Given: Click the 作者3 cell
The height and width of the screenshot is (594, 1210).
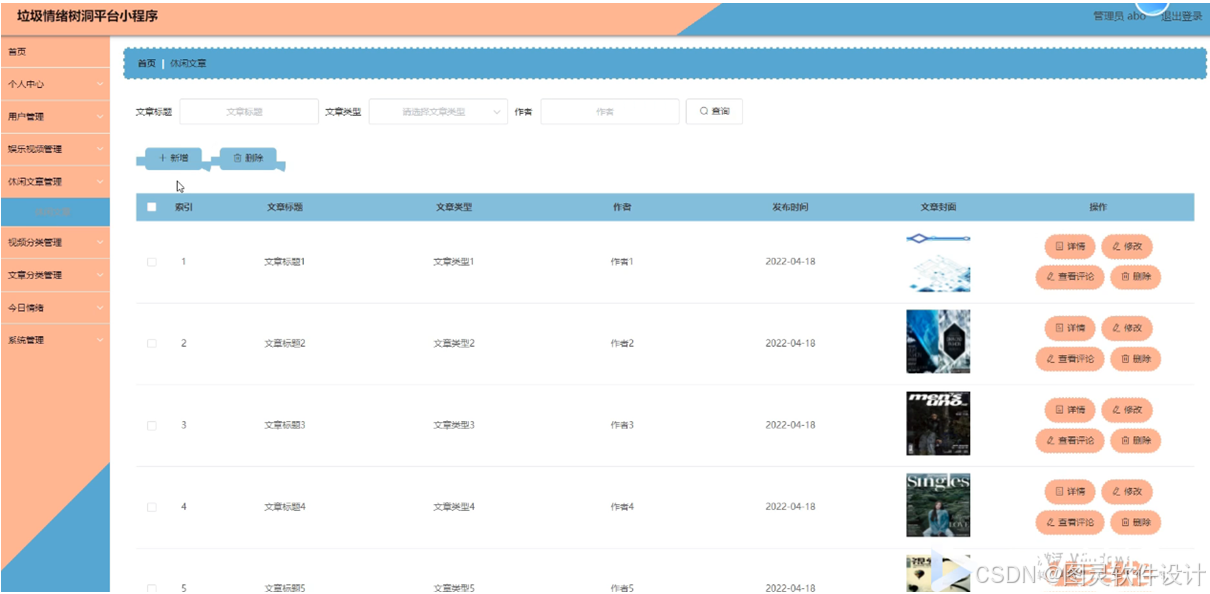Looking at the screenshot, I should click(622, 425).
